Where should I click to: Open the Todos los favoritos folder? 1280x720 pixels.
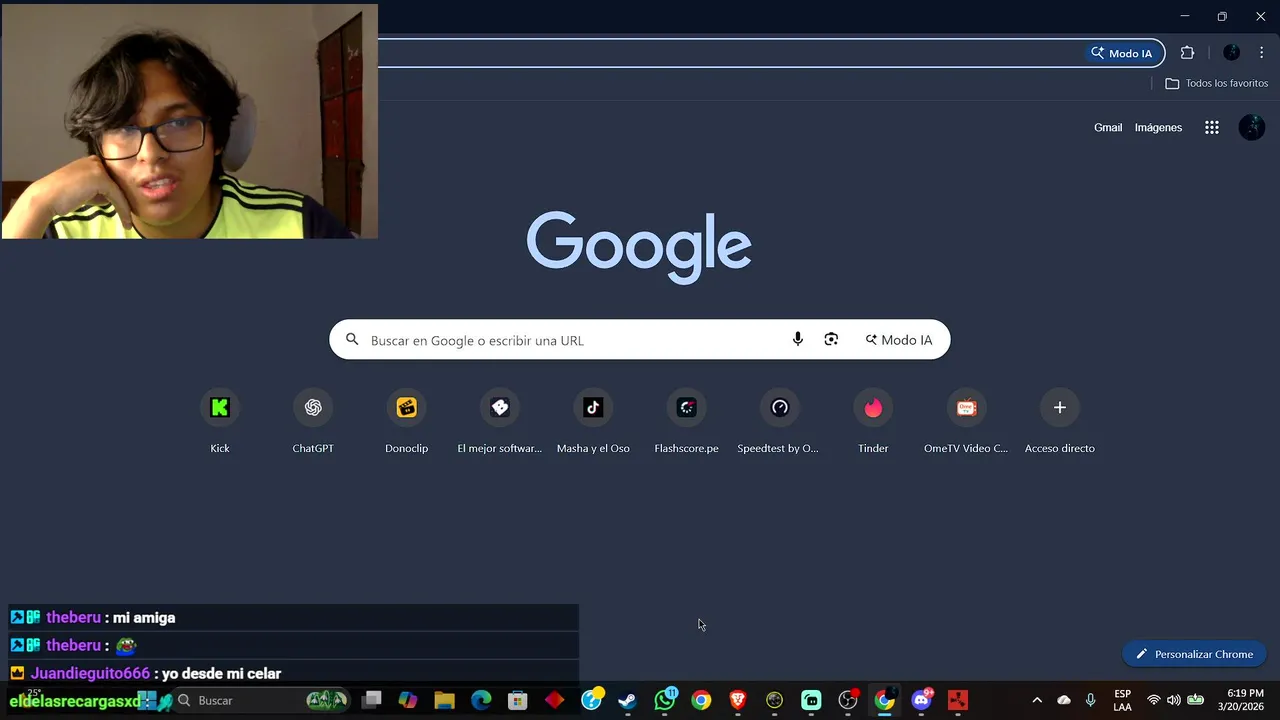click(1217, 83)
